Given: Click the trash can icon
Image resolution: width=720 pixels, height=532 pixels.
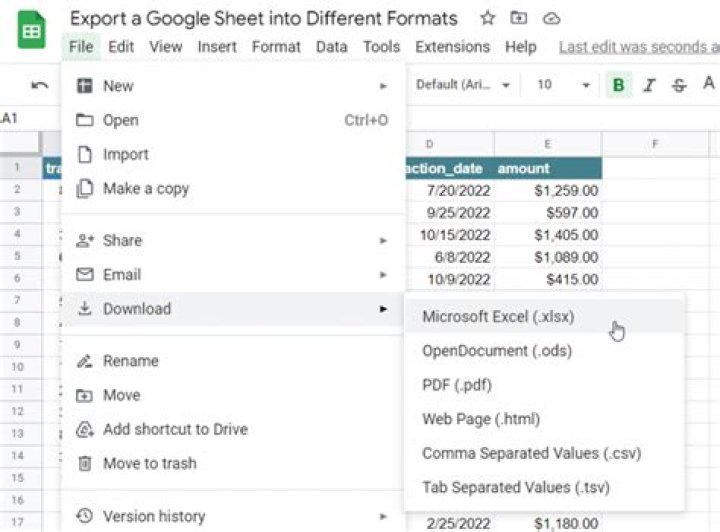Looking at the screenshot, I should pyautogui.click(x=85, y=464).
